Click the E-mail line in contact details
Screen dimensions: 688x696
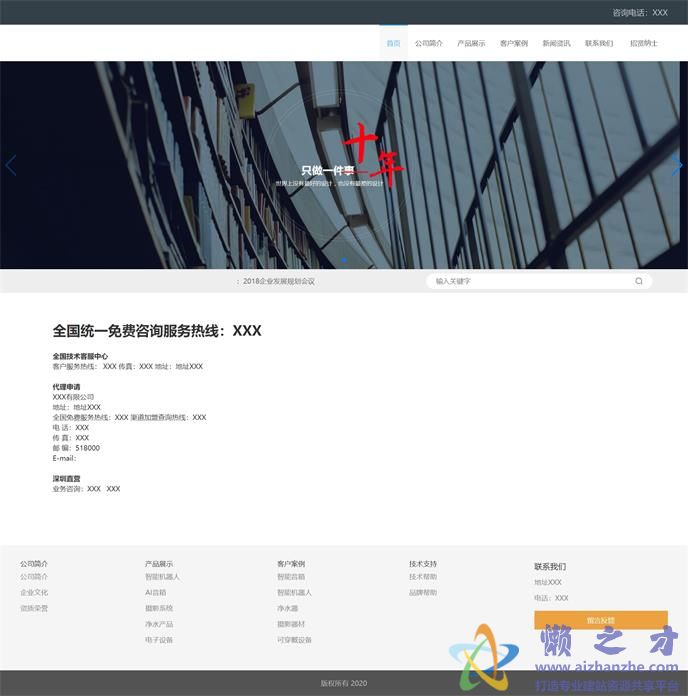[65, 458]
